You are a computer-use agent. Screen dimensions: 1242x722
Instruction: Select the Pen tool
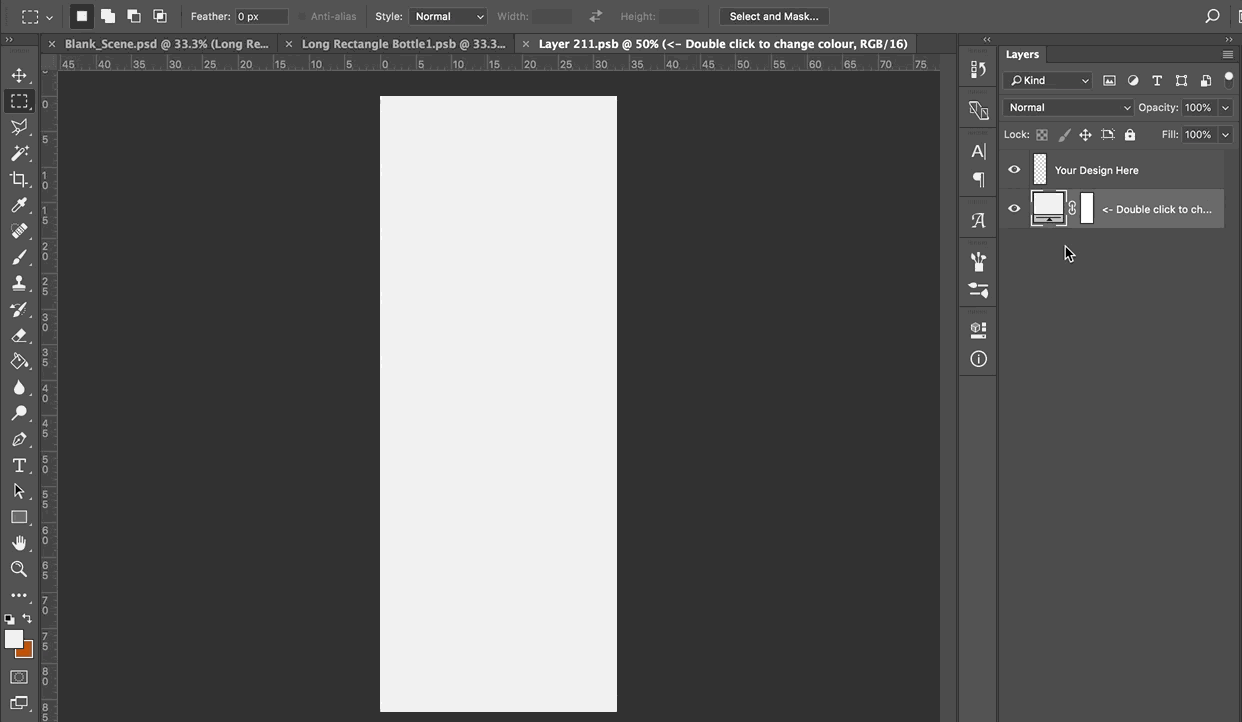coord(19,439)
